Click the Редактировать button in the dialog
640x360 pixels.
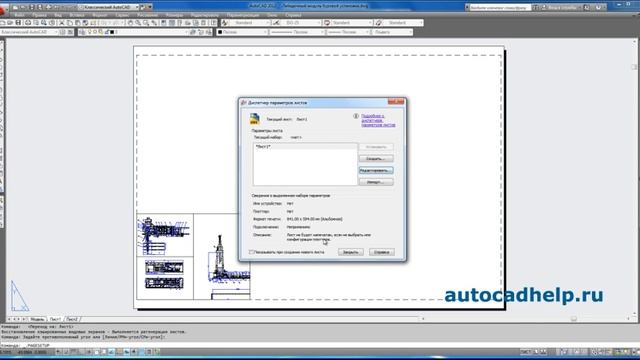tap(376, 170)
